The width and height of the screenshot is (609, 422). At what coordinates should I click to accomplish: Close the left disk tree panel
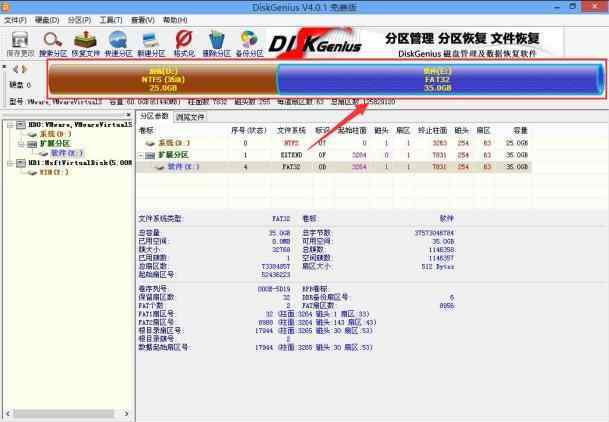tap(128, 115)
